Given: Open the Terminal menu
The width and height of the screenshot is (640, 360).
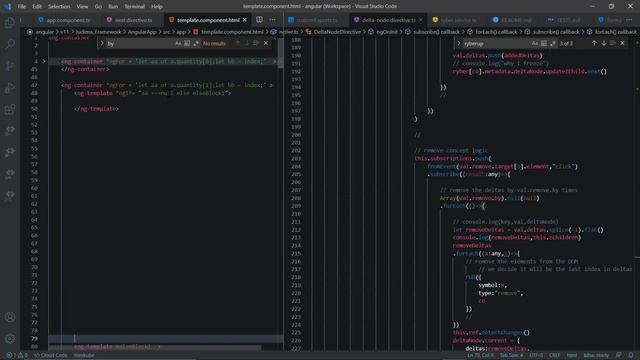Looking at the screenshot, I should pos(134,7).
